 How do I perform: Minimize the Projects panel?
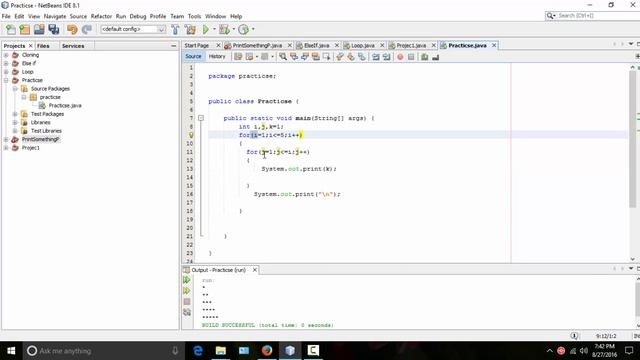tap(173, 46)
